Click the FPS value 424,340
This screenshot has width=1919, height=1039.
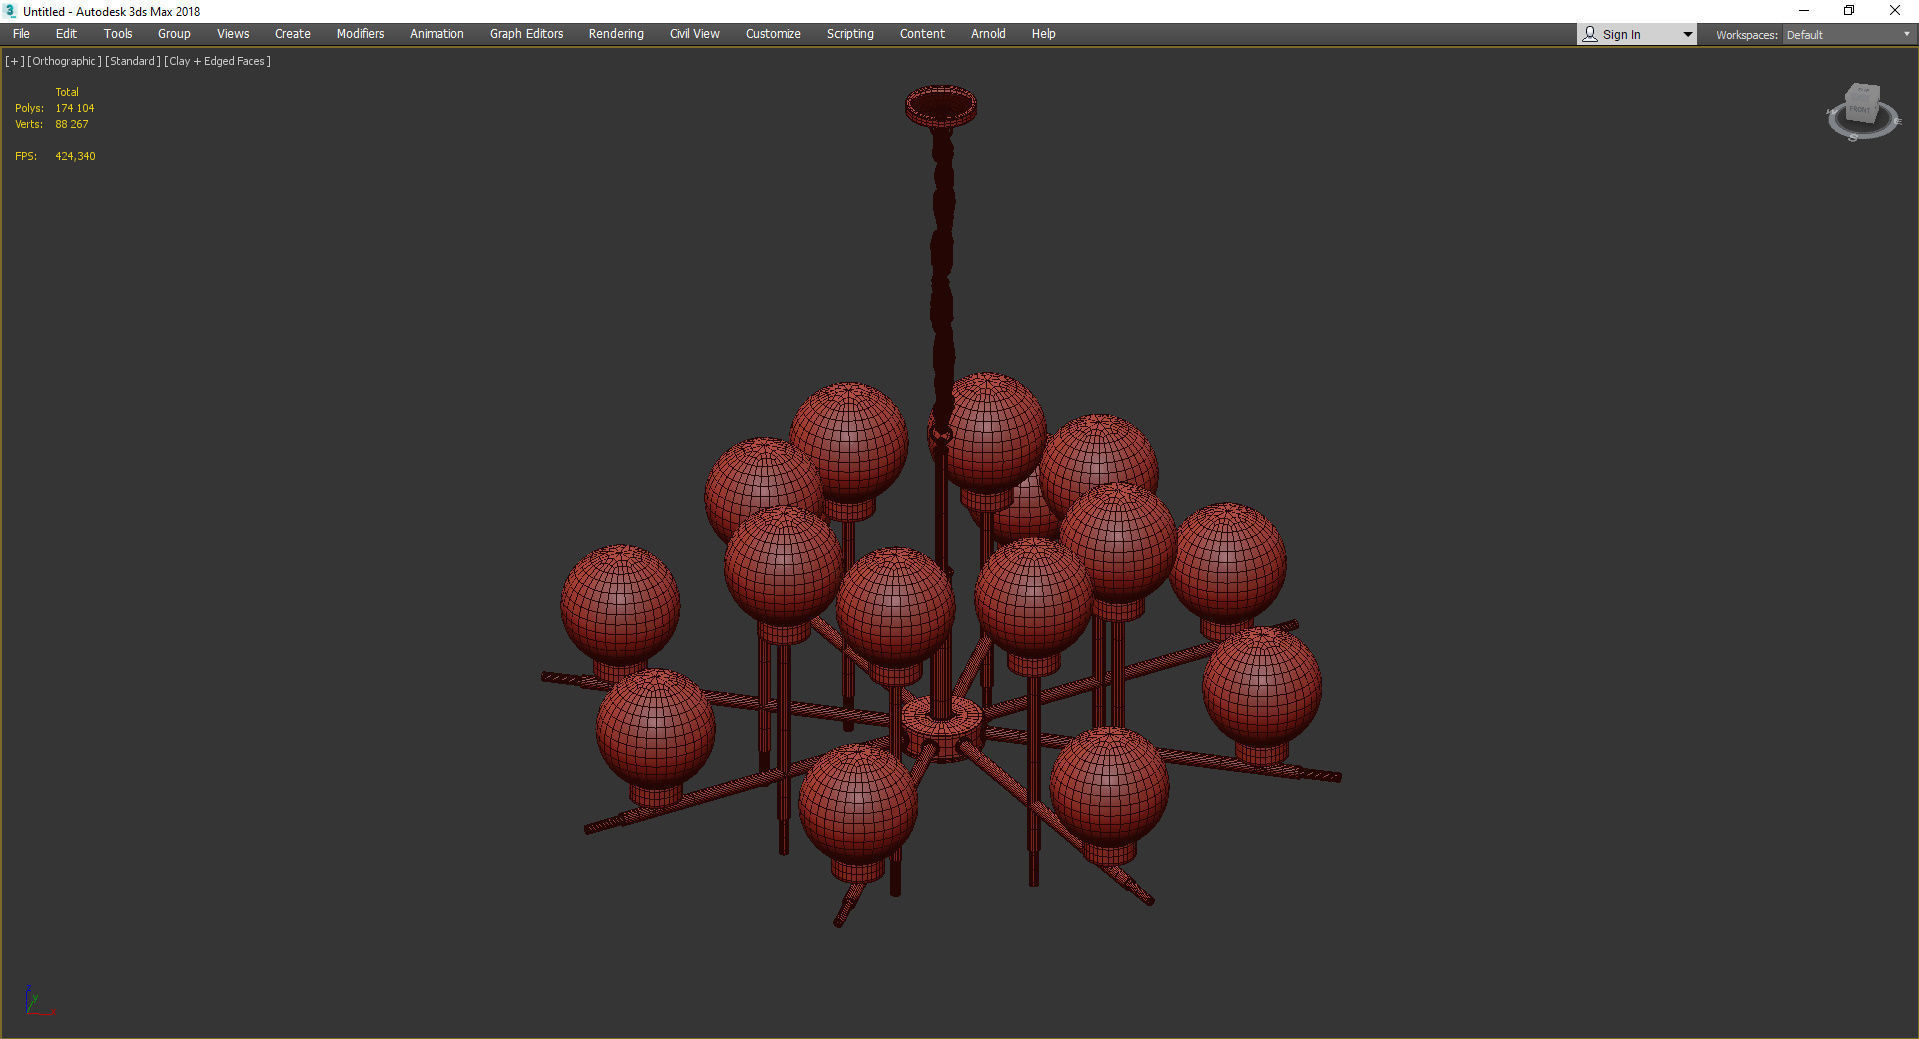click(76, 156)
